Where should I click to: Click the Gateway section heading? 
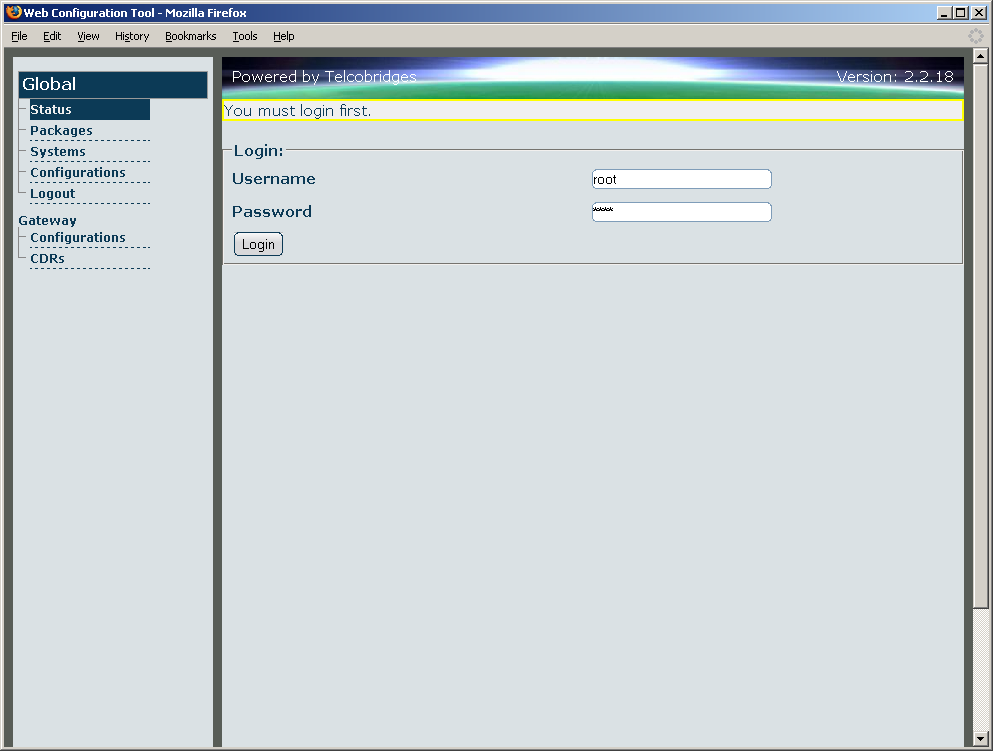[x=47, y=220]
